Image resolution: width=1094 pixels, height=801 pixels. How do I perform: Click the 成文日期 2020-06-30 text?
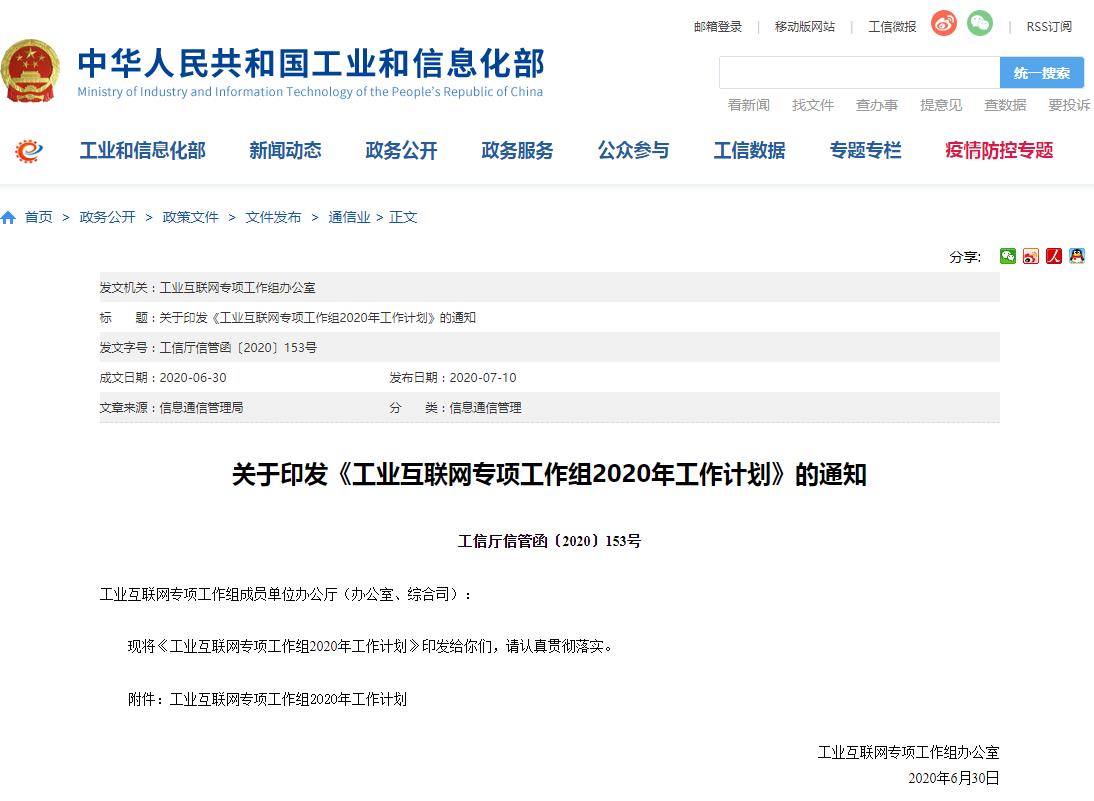(x=163, y=377)
